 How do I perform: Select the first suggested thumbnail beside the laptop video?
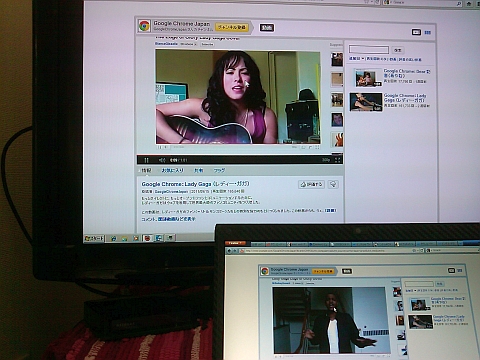[397, 292]
